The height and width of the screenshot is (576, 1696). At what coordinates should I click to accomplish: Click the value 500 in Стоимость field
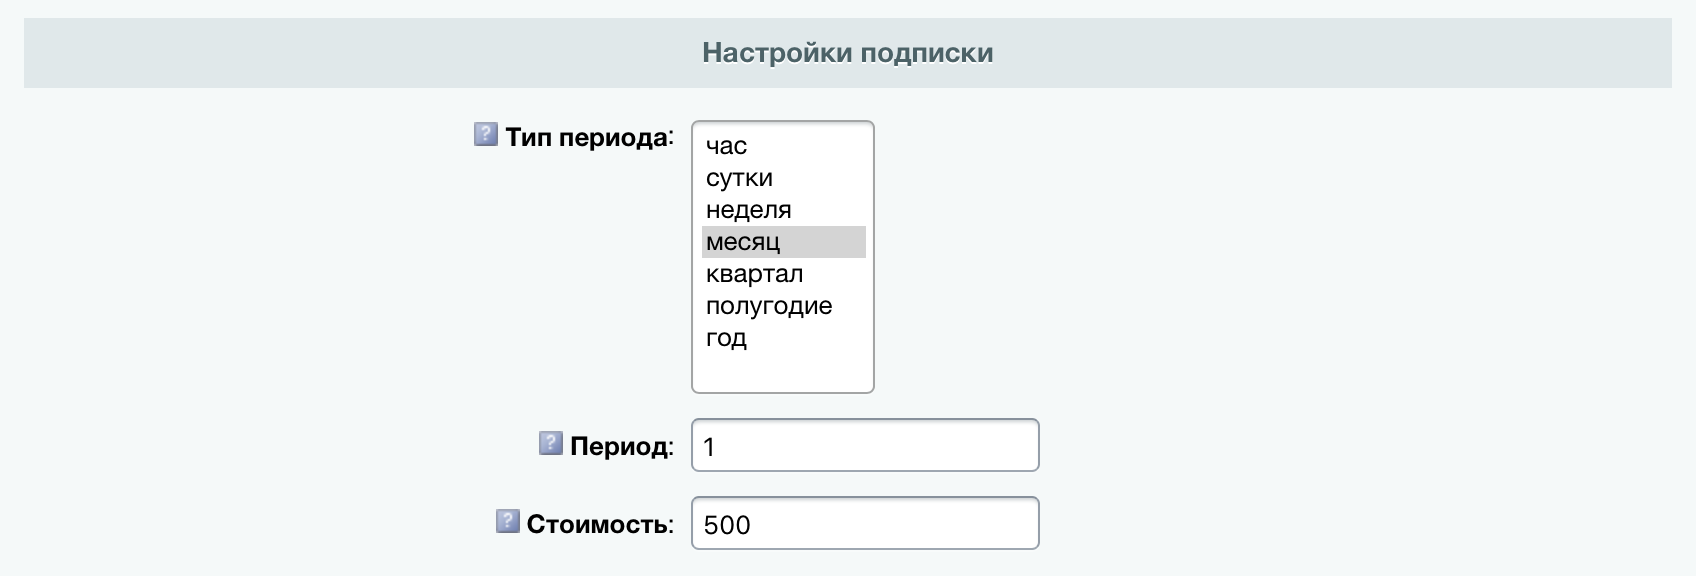tap(727, 525)
